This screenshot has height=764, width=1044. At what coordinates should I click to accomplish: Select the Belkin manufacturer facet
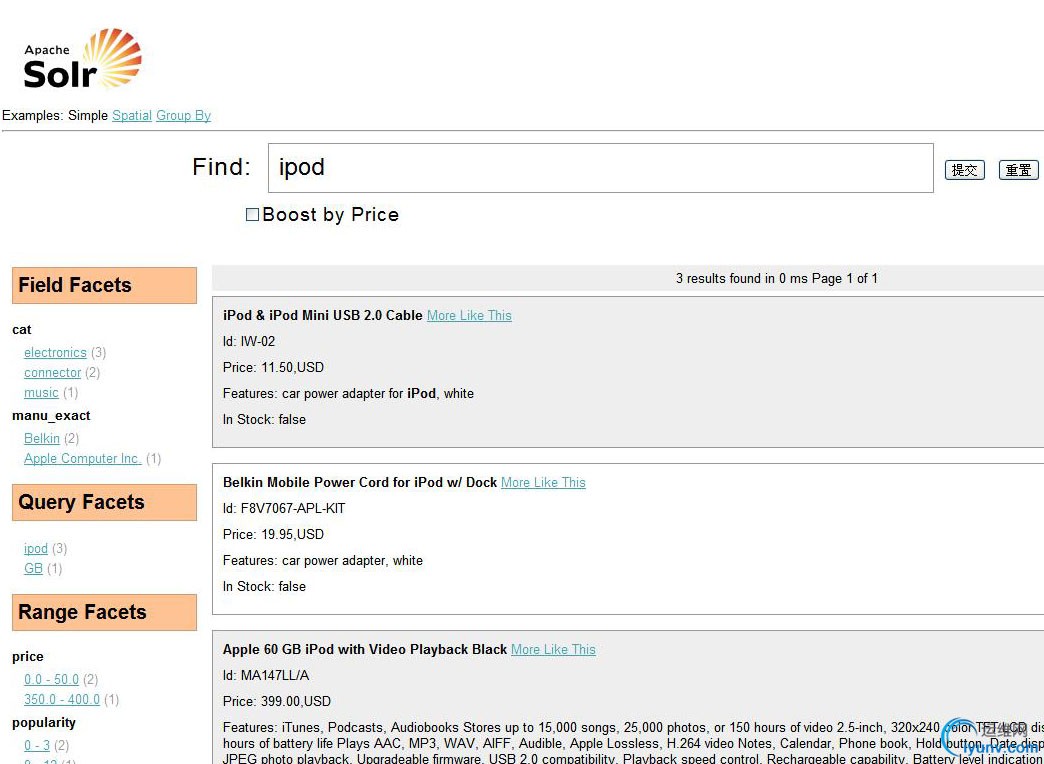point(42,438)
